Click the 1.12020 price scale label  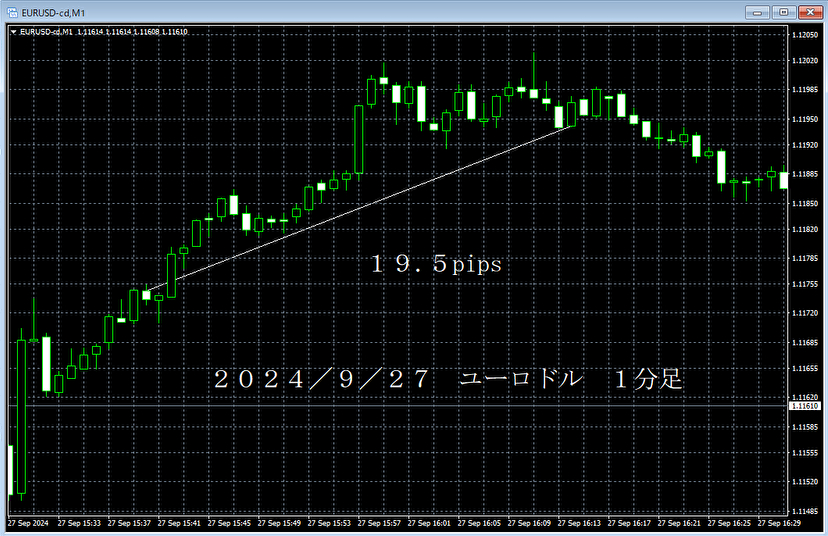pos(805,61)
